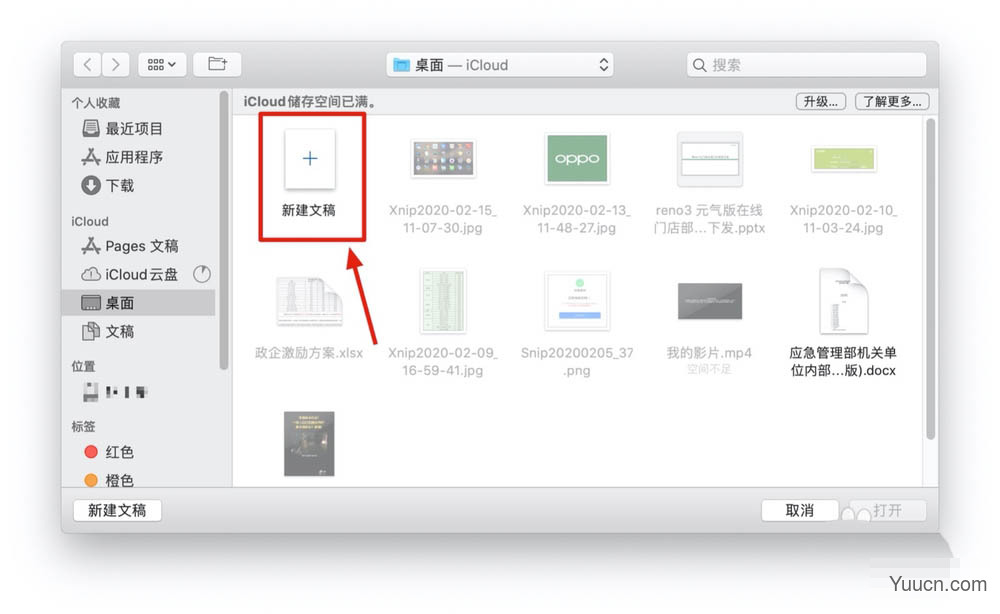1000x614 pixels.
Task: Click the magnifying glass search icon
Action: (699, 65)
